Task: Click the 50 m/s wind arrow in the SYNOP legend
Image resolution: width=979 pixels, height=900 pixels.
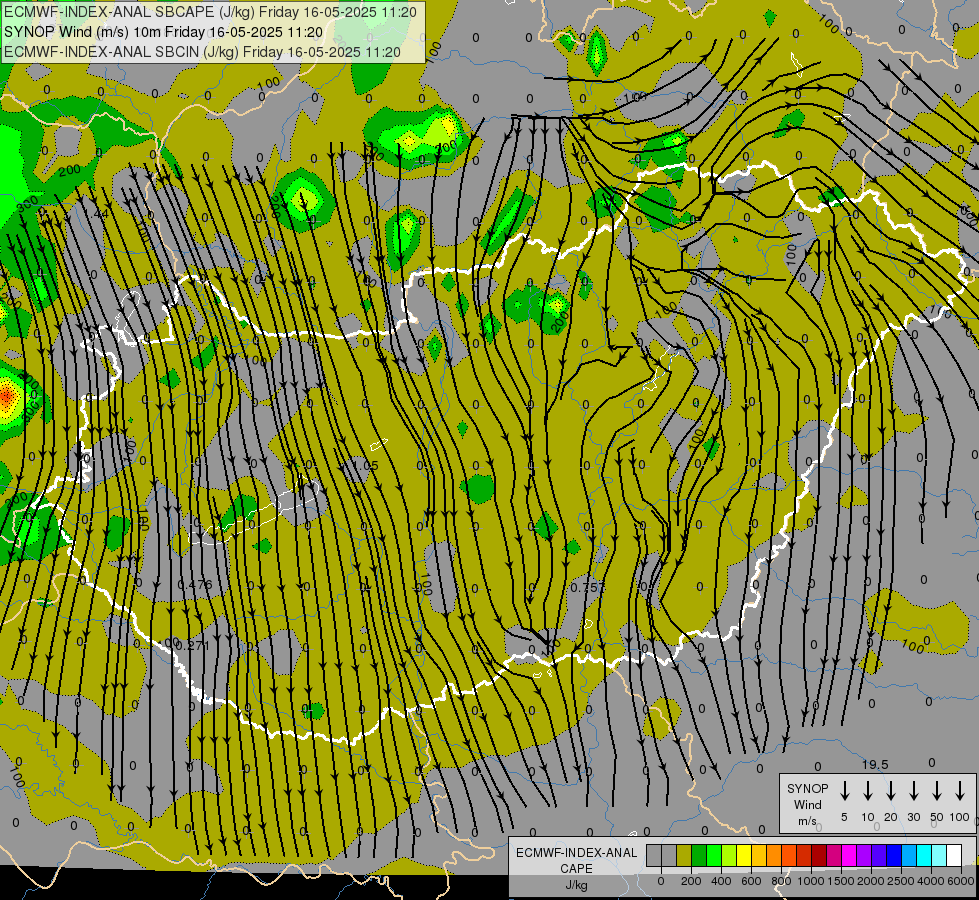Action: tap(937, 791)
